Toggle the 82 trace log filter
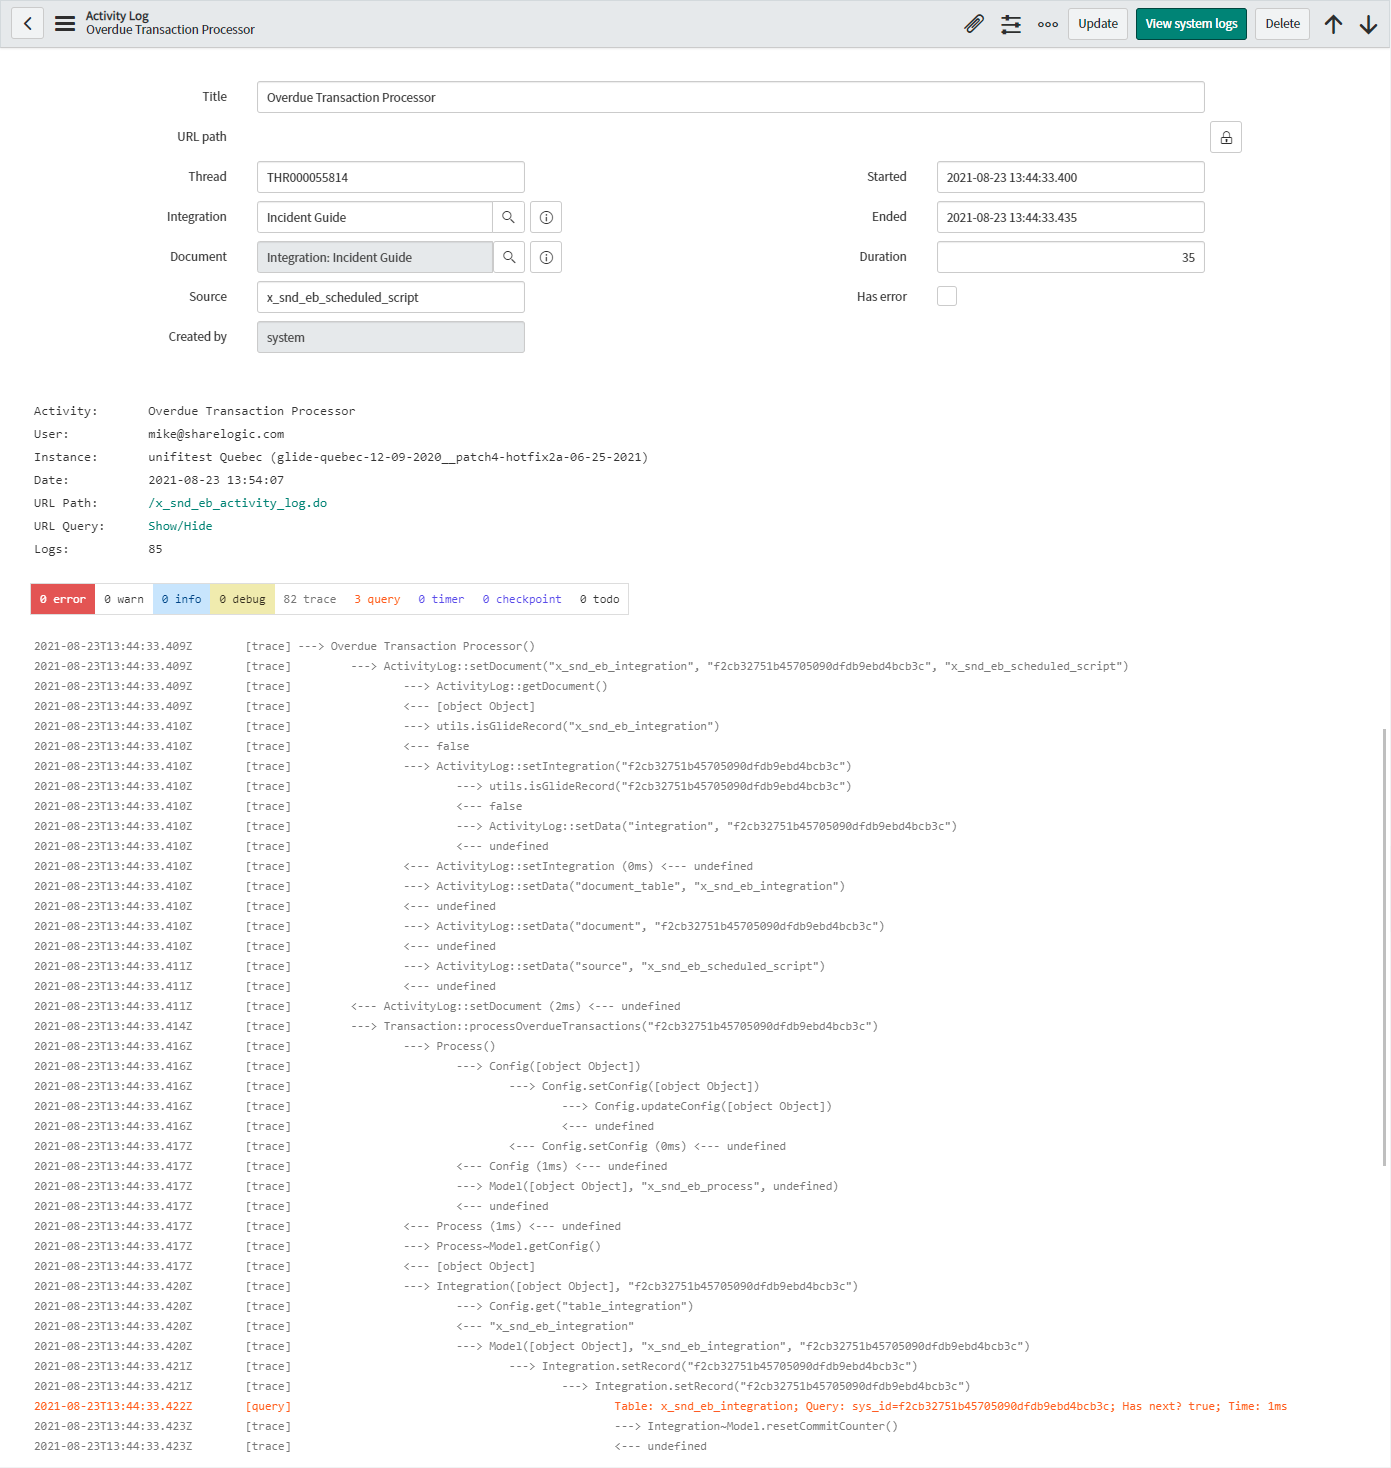Image resolution: width=1391 pixels, height=1468 pixels. (309, 599)
